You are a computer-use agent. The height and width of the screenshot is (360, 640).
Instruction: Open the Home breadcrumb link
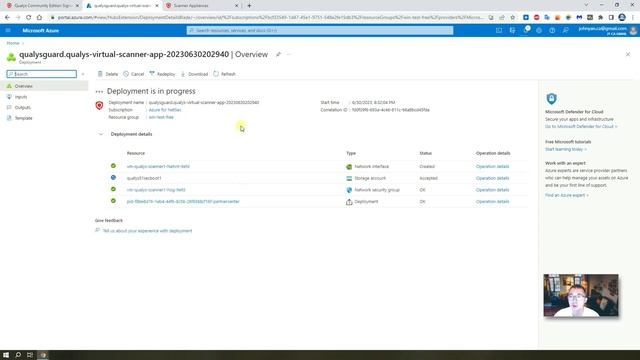pyautogui.click(x=13, y=43)
